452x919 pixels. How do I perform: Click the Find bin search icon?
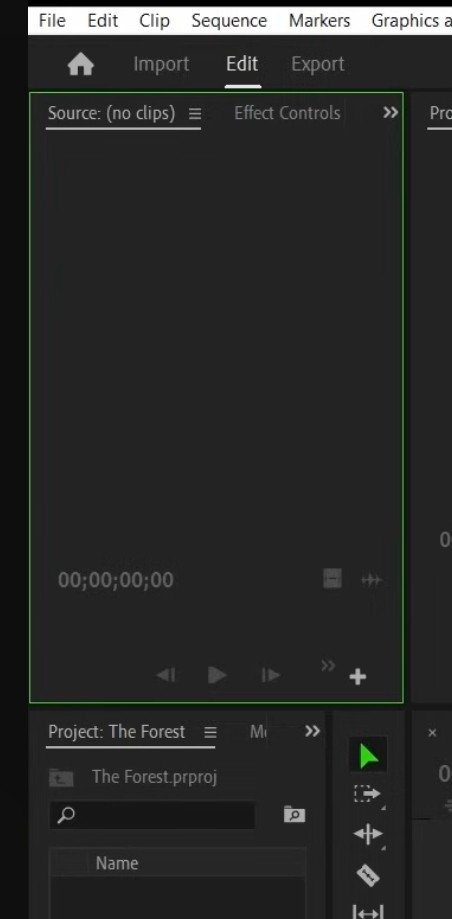coord(294,814)
